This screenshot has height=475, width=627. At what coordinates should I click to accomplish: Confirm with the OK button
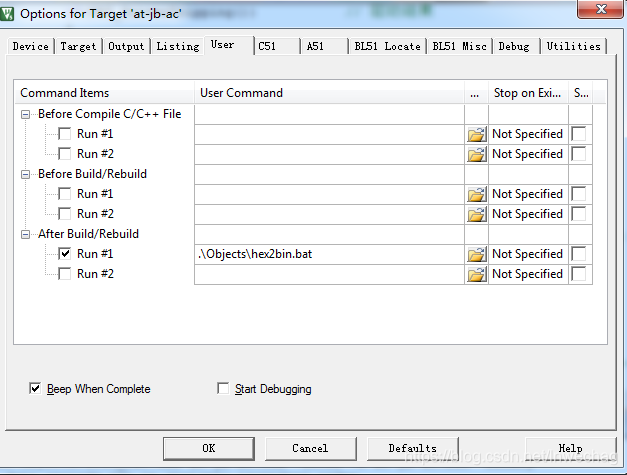coord(209,448)
